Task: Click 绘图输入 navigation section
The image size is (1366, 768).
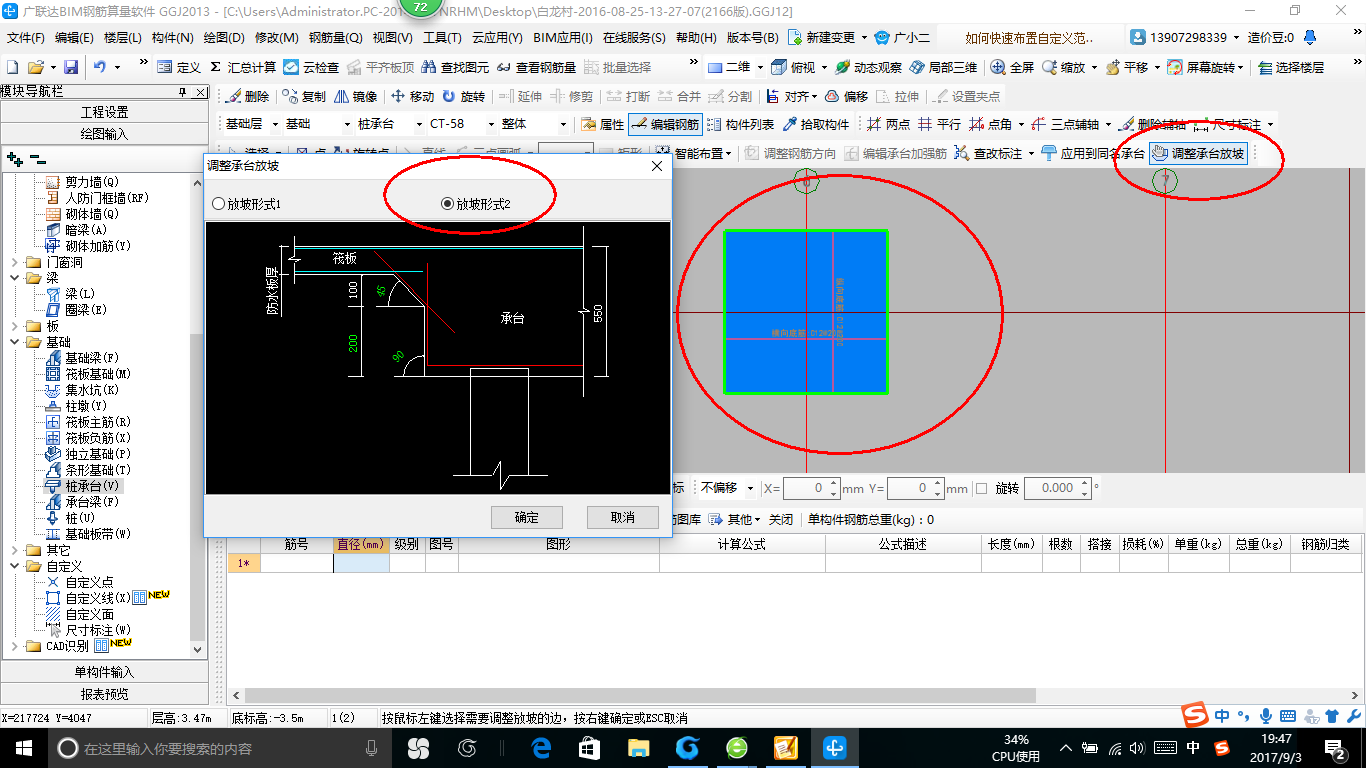Action: 105,134
